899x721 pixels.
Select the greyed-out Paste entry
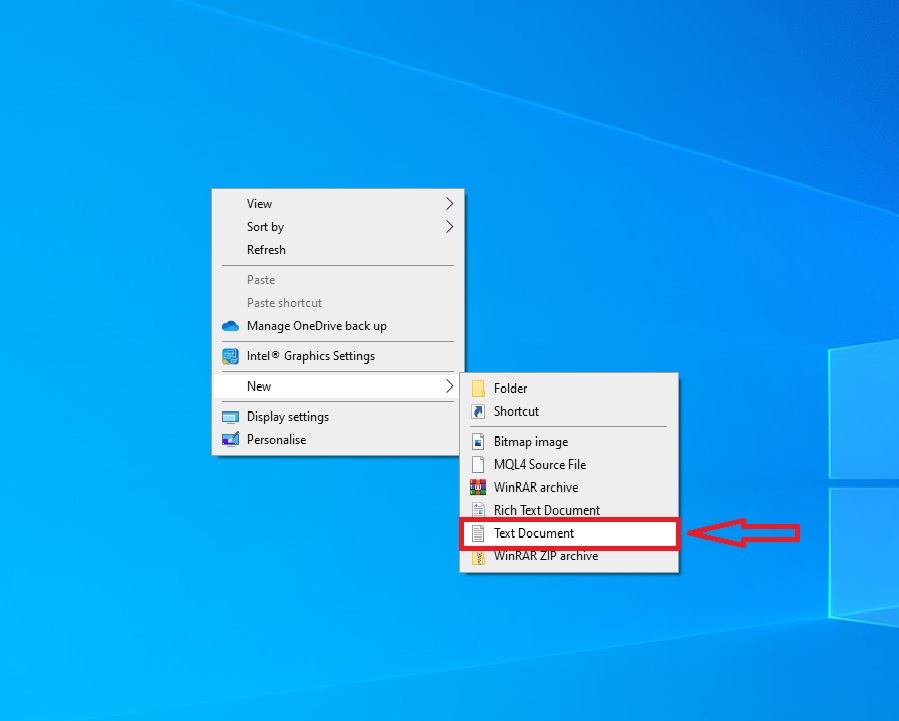pyautogui.click(x=338, y=280)
